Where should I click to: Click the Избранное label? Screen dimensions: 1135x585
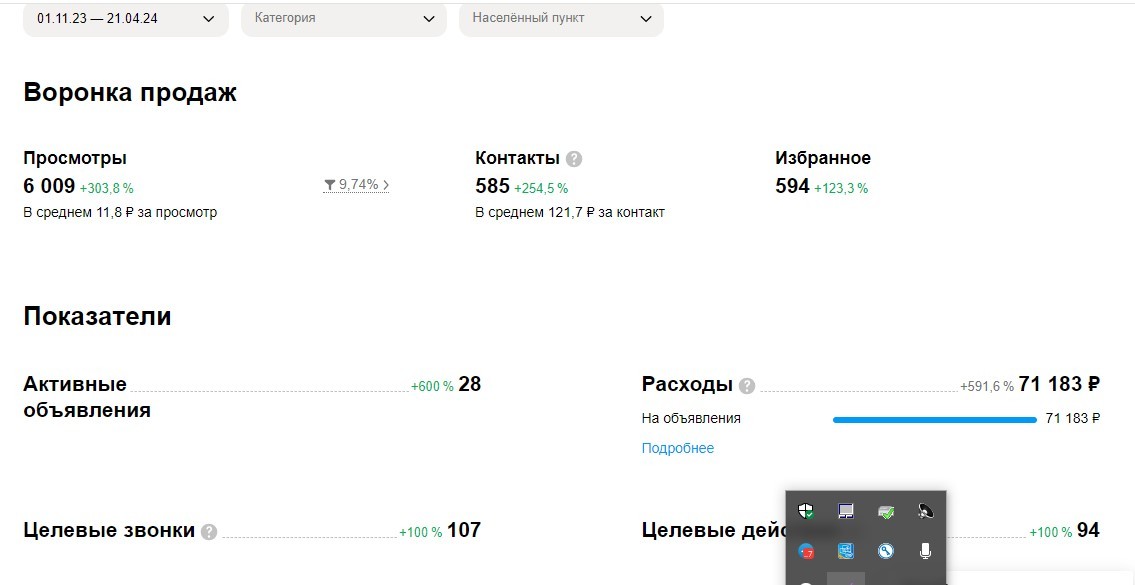click(x=823, y=158)
